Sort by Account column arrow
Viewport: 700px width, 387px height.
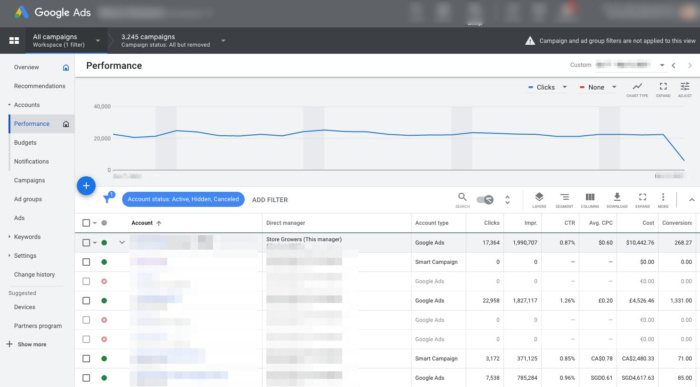(158, 223)
